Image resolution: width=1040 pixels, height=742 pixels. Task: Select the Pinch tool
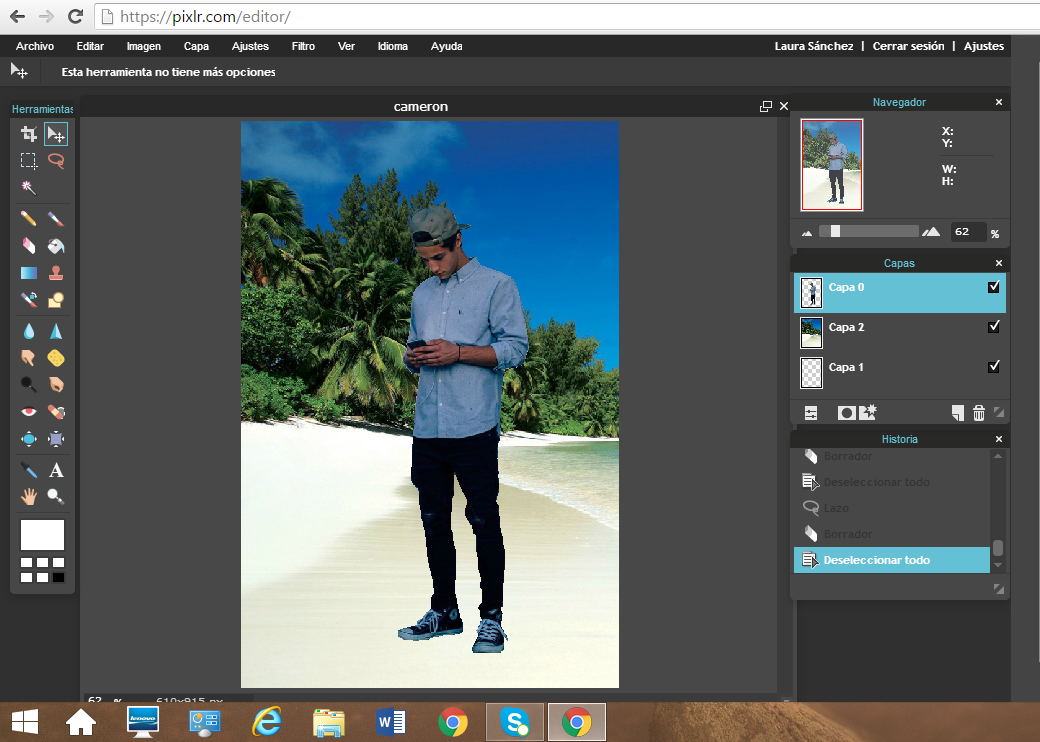tap(56, 439)
